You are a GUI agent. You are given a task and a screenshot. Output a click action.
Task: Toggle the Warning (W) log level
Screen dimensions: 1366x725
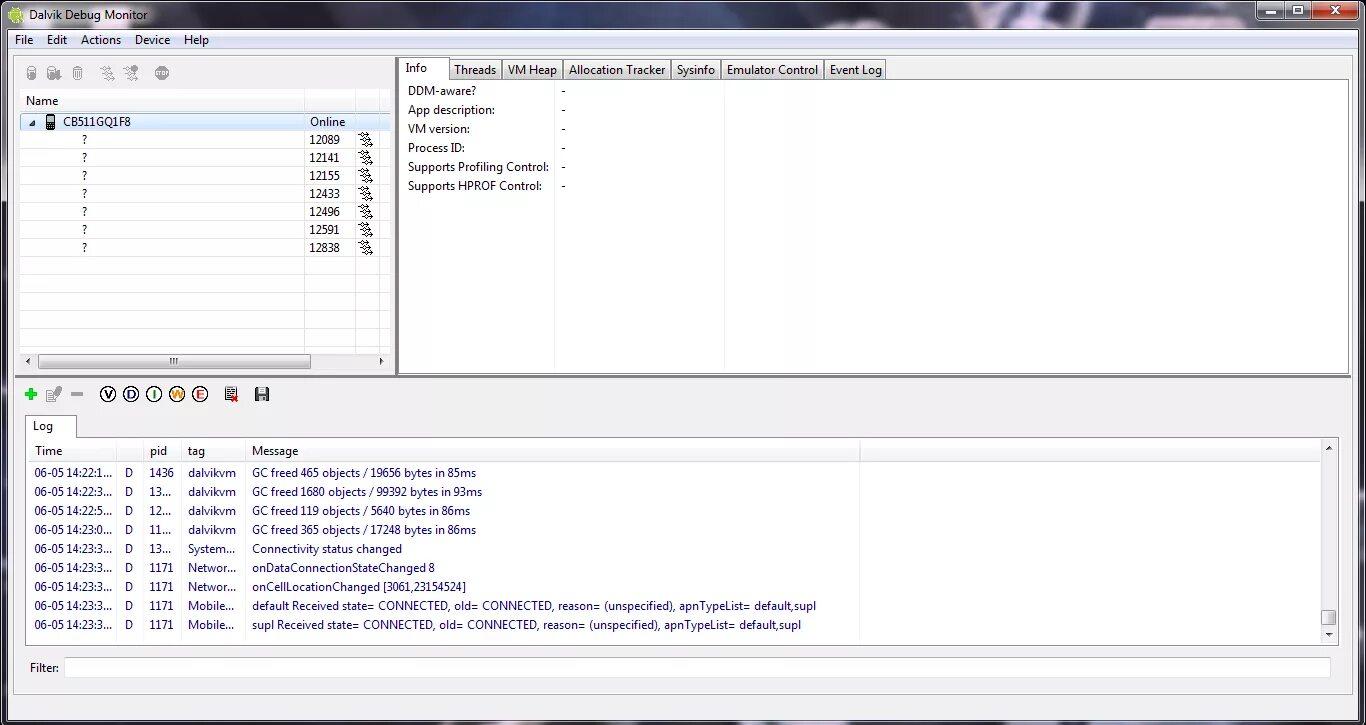click(177, 395)
